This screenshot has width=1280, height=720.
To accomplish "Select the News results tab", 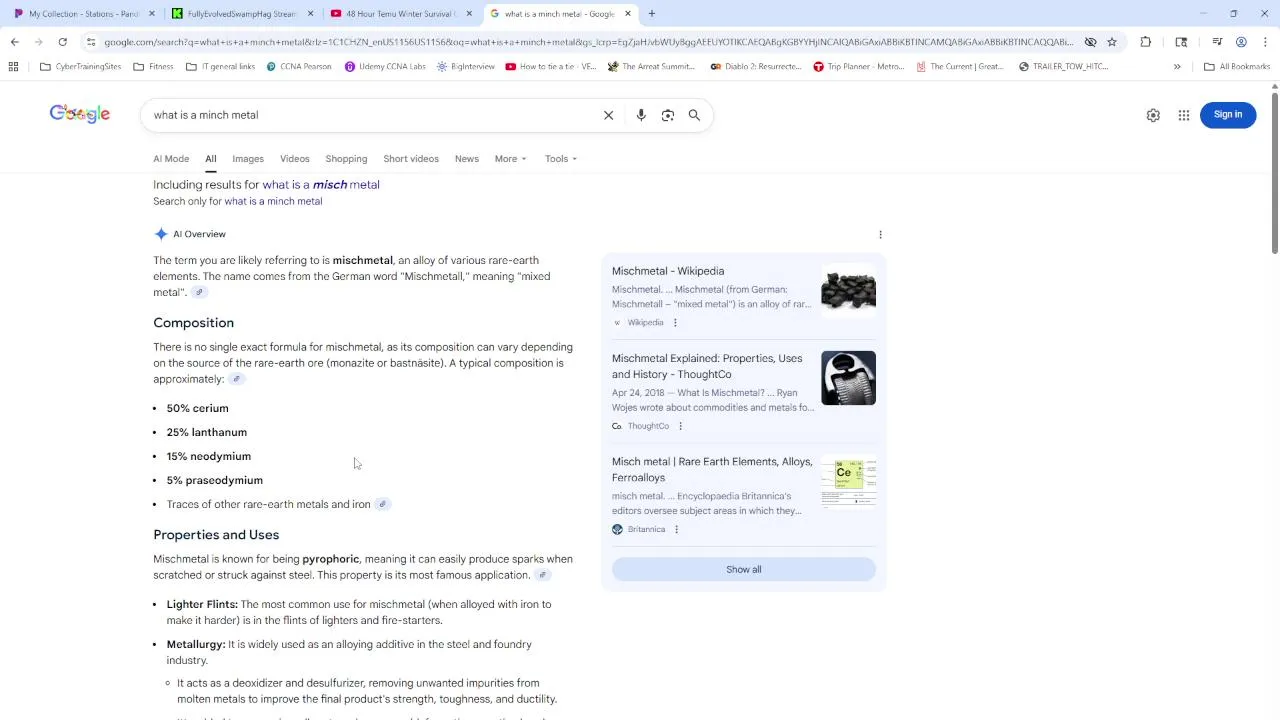I will click(467, 159).
